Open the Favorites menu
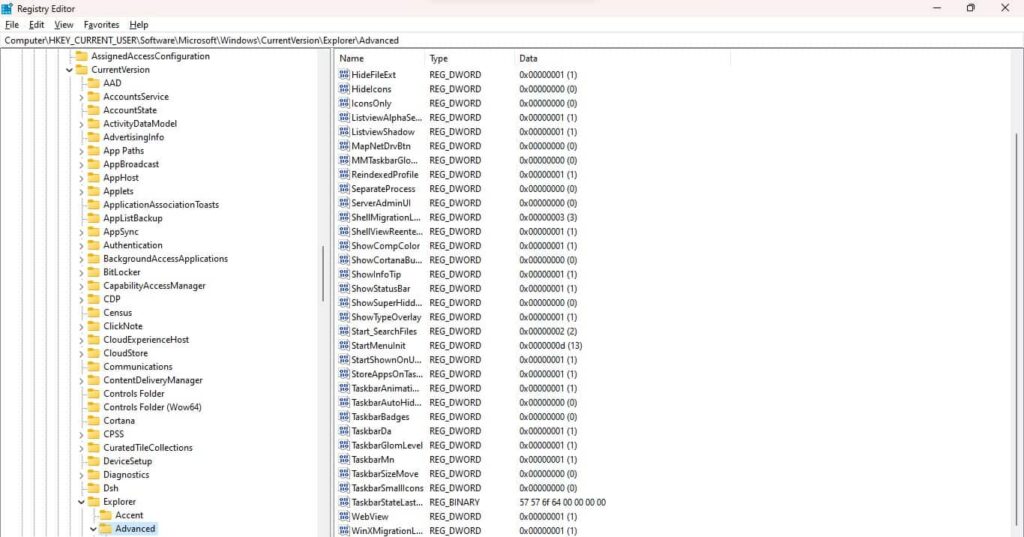 point(101,24)
